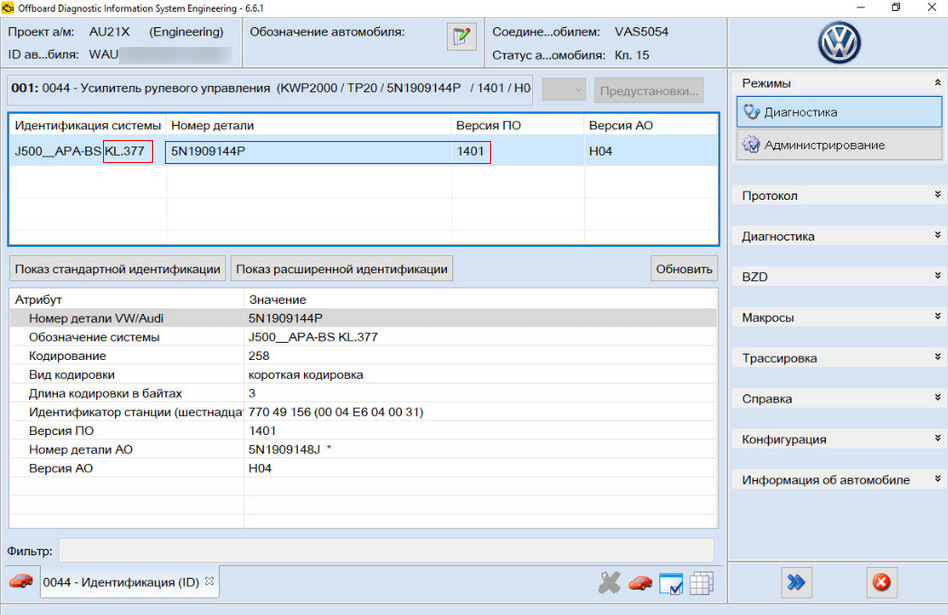
Task: Select the Номер детали АО row
Action: (x=363, y=449)
